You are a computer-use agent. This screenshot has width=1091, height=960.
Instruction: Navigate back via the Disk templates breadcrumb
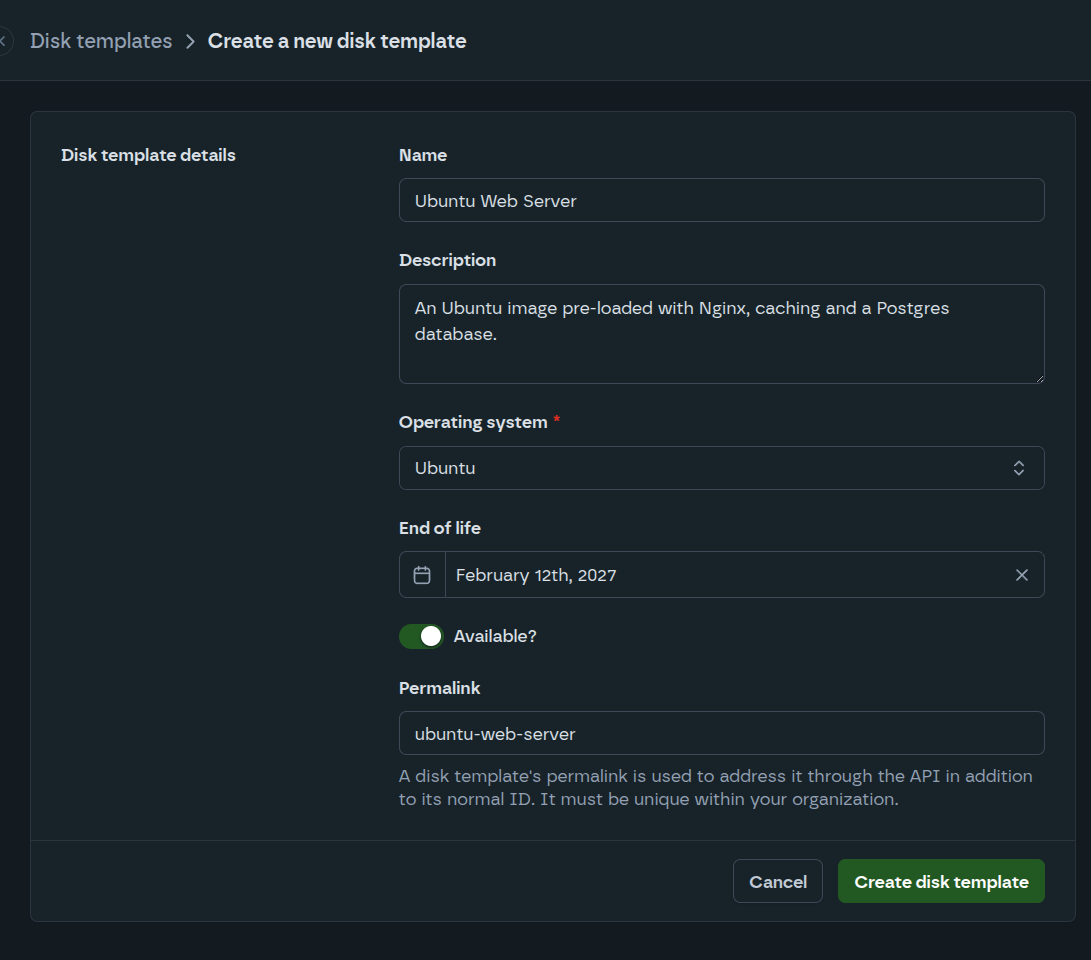100,40
